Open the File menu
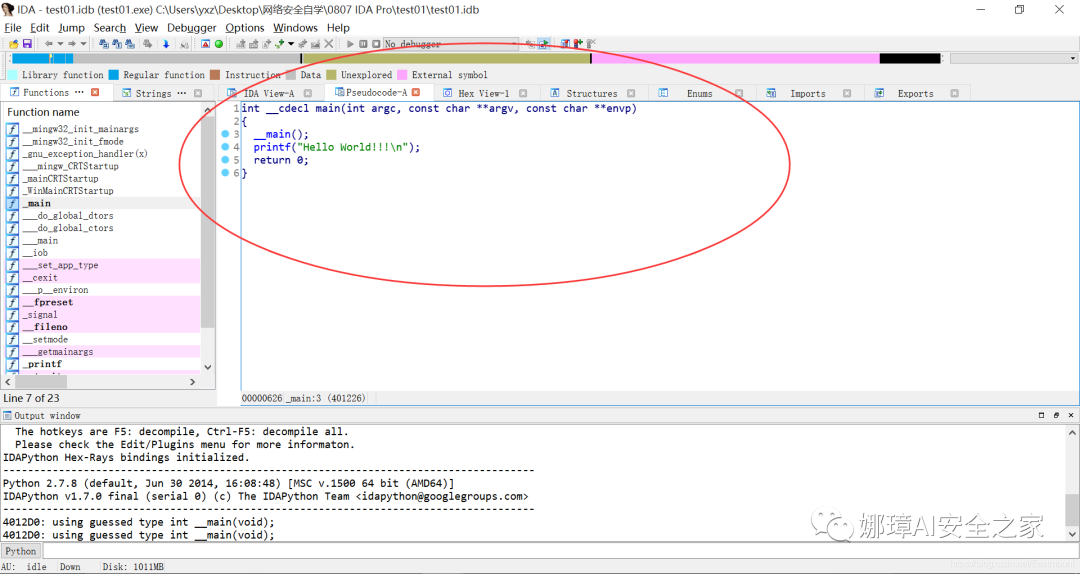1080x574 pixels. (12, 28)
